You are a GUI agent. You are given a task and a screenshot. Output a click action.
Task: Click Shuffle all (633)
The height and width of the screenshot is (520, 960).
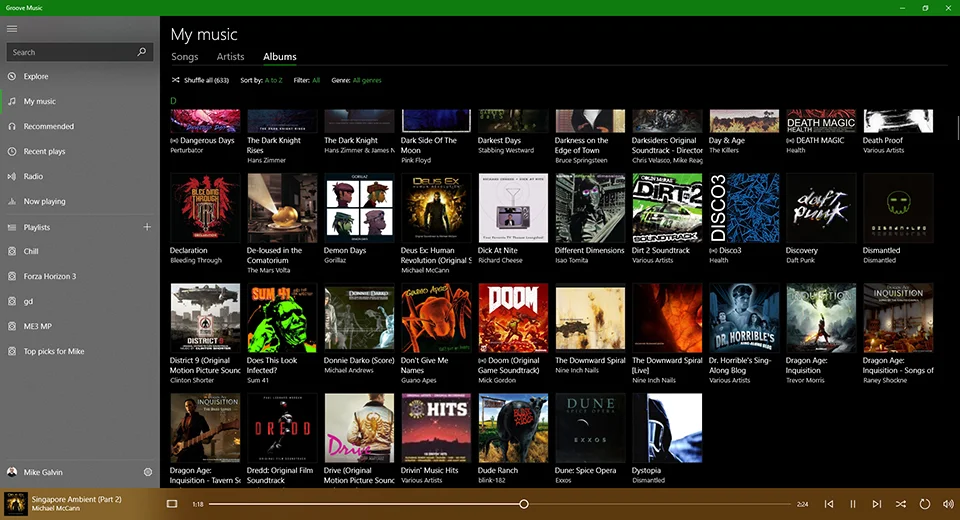pos(200,80)
